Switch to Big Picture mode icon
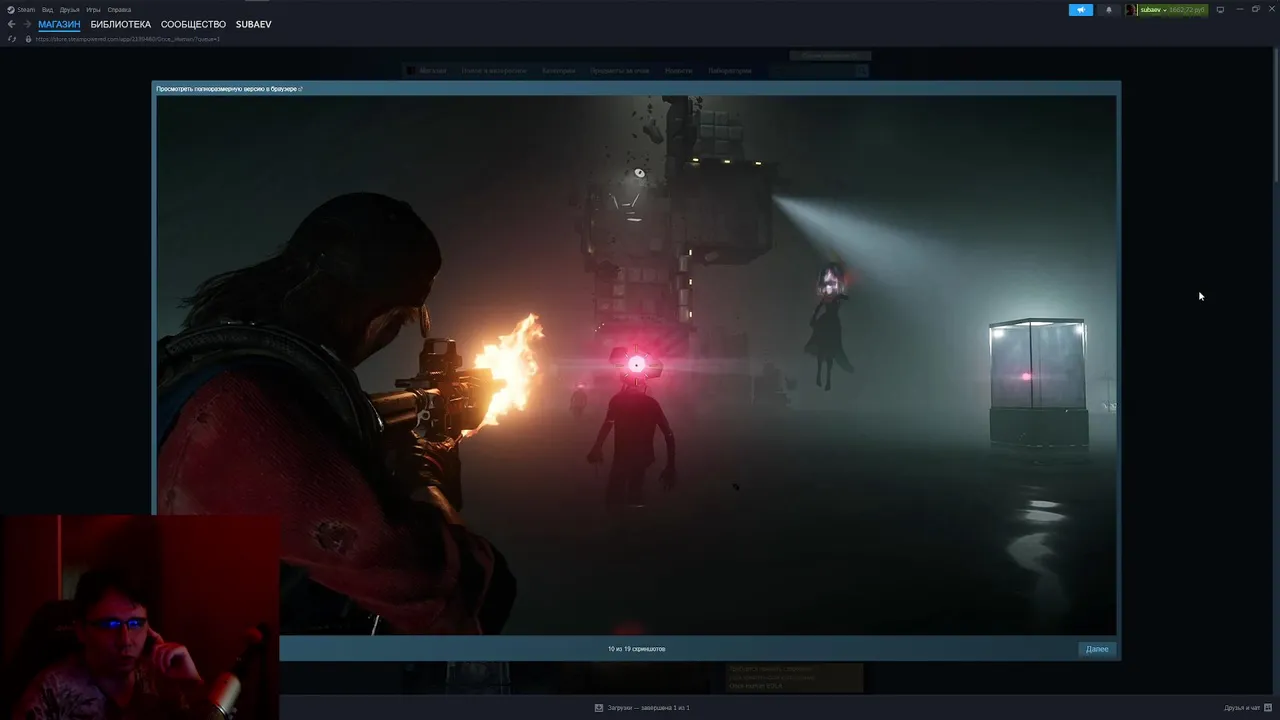The height and width of the screenshot is (720, 1280). click(x=1220, y=10)
